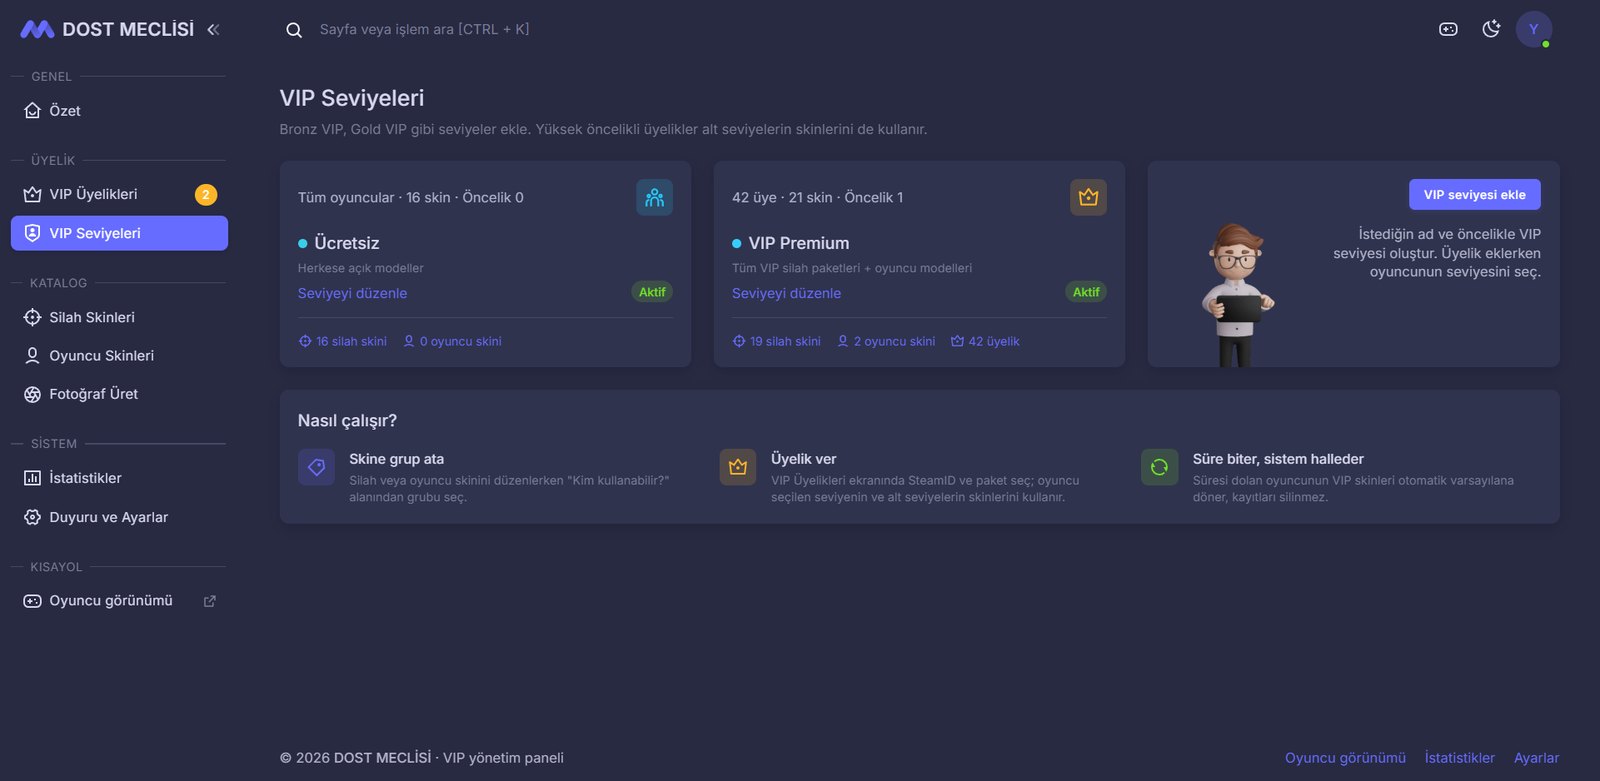Click the cartoon character holding a tablet
Image resolution: width=1600 pixels, height=781 pixels.
tap(1237, 295)
